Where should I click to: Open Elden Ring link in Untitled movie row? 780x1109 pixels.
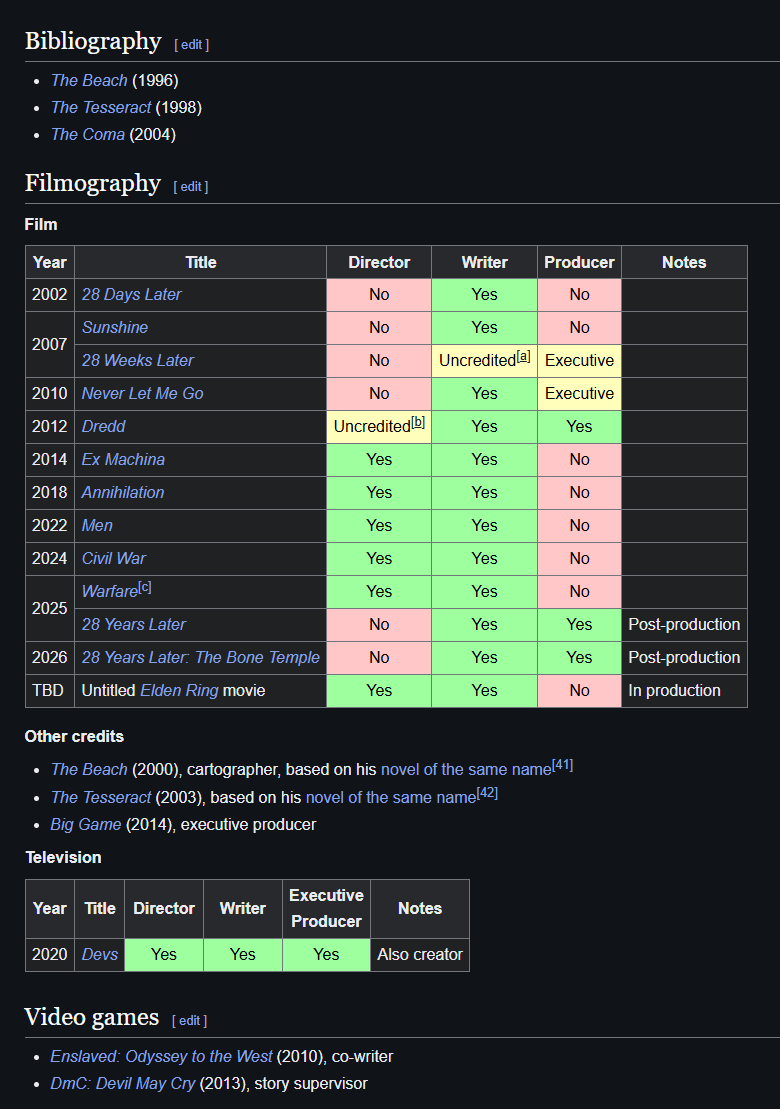[179, 691]
